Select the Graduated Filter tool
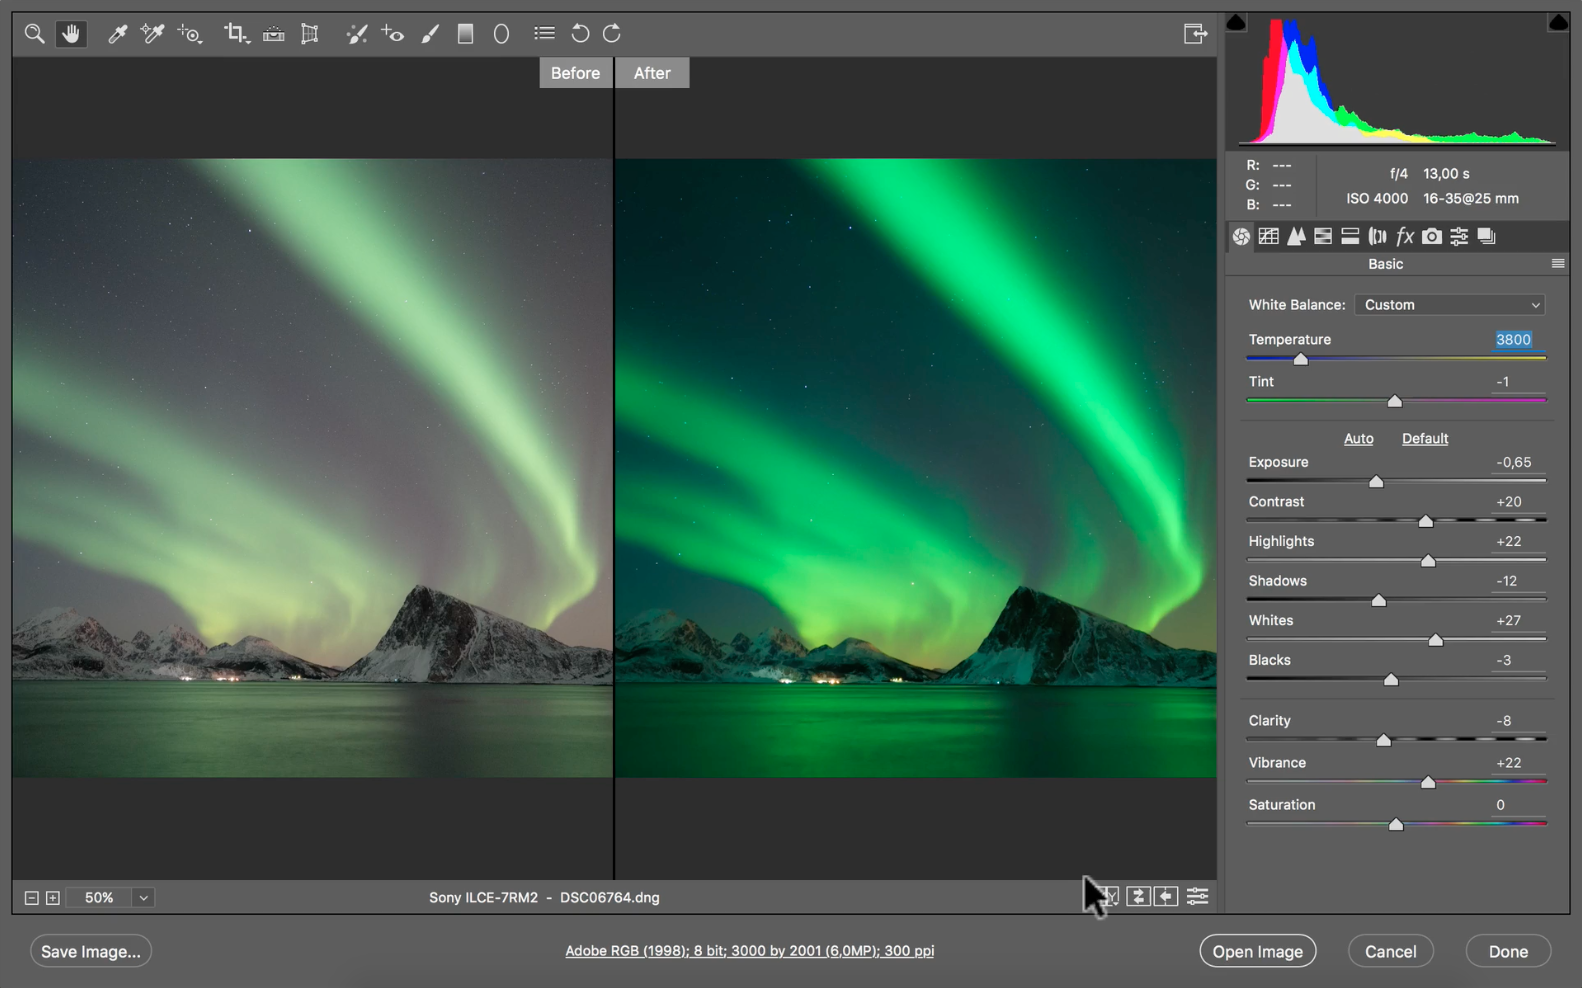1582x988 pixels. (x=465, y=34)
